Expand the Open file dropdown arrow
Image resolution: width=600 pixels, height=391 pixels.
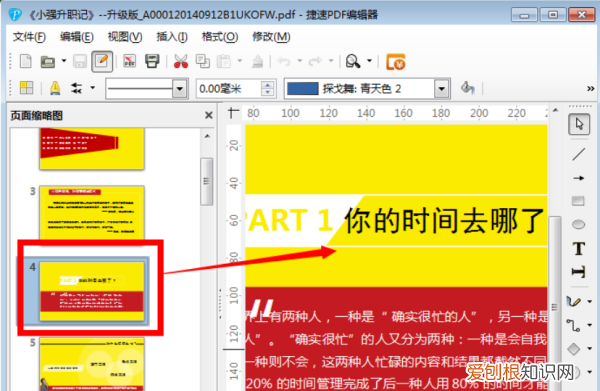tap(64, 61)
